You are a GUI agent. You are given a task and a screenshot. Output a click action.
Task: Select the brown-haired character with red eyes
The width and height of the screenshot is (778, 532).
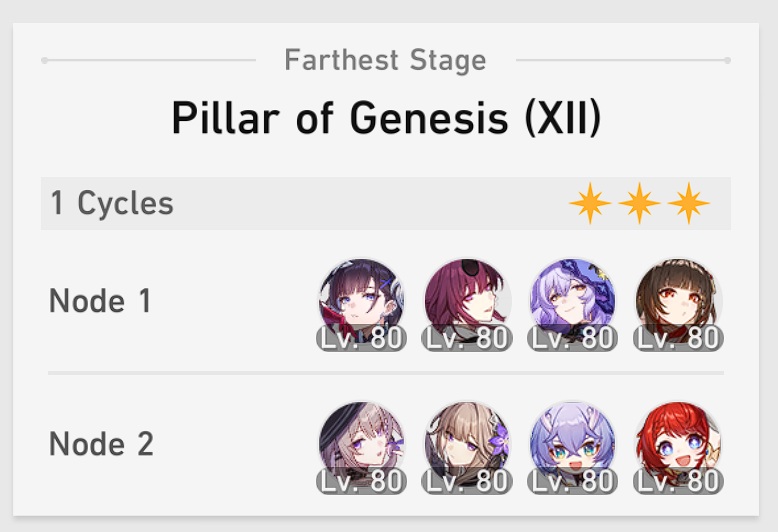[x=678, y=301]
